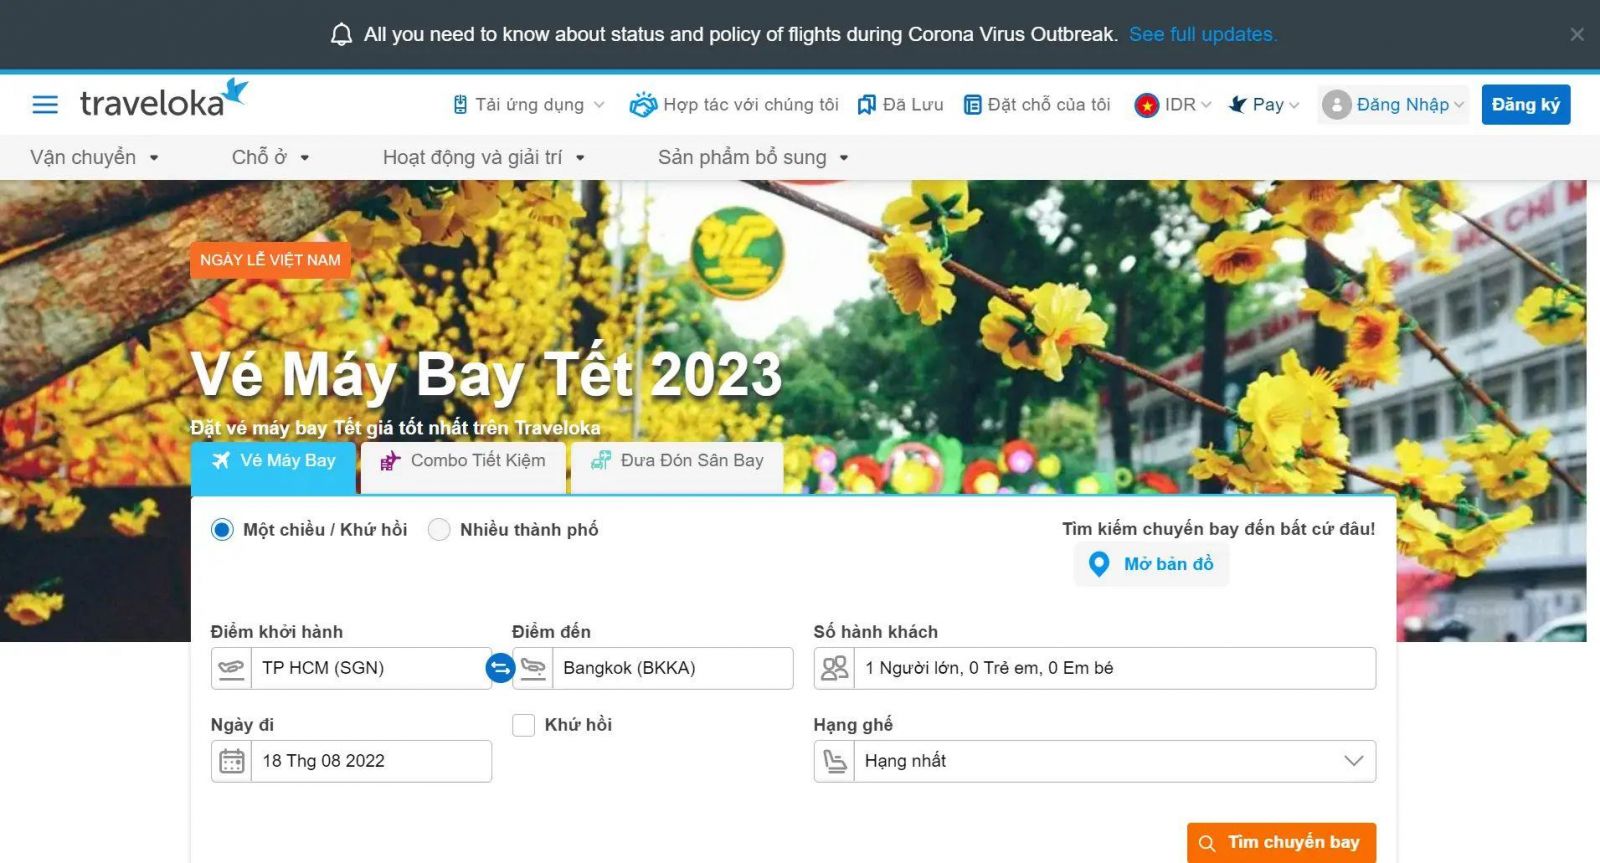Click the Đăng ký register button
The width and height of the screenshot is (1600, 863).
pos(1526,104)
